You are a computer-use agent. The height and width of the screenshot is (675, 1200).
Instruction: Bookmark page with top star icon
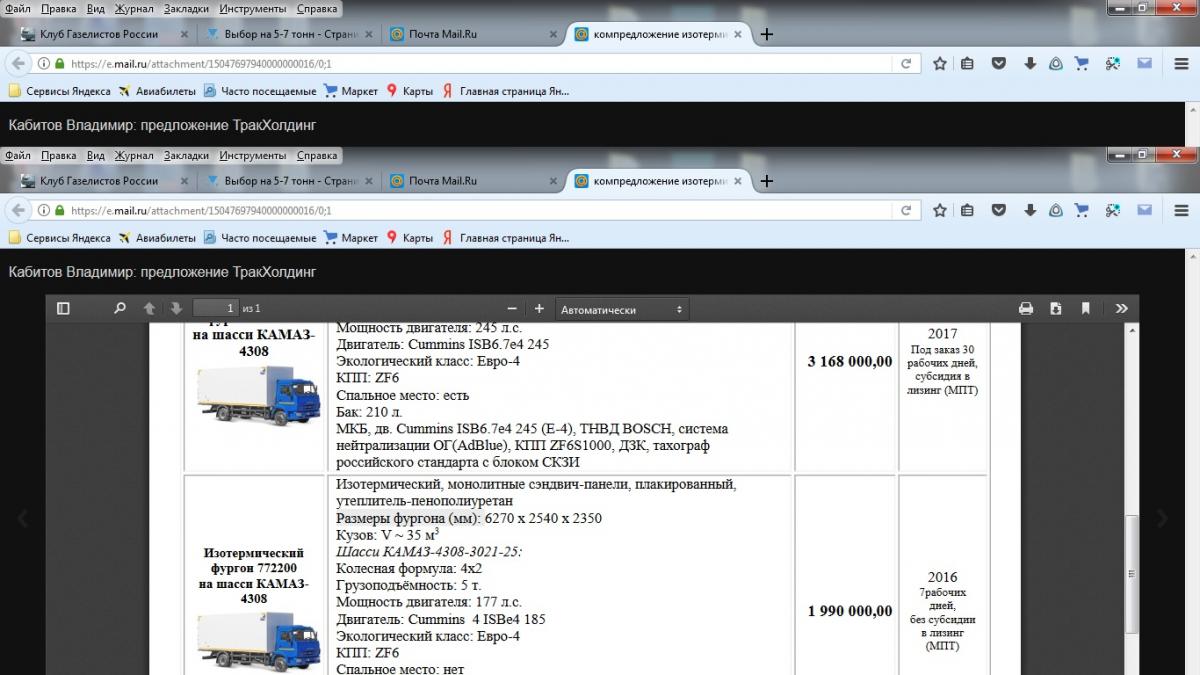point(940,63)
